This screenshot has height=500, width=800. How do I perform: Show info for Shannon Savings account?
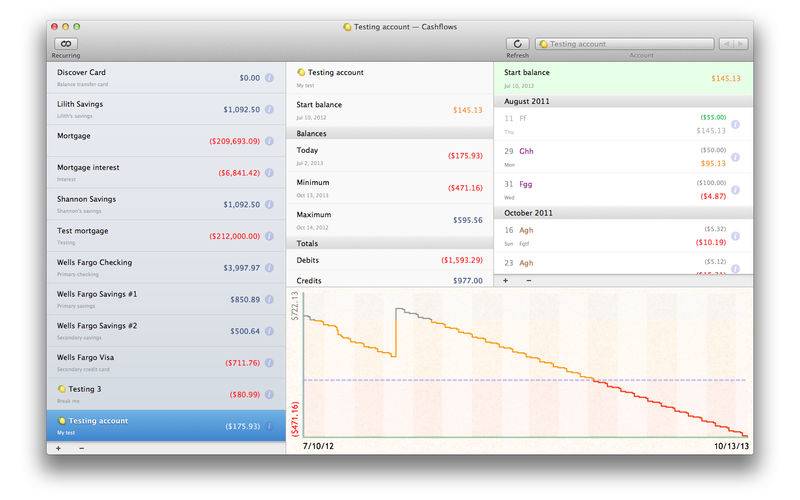(x=269, y=204)
